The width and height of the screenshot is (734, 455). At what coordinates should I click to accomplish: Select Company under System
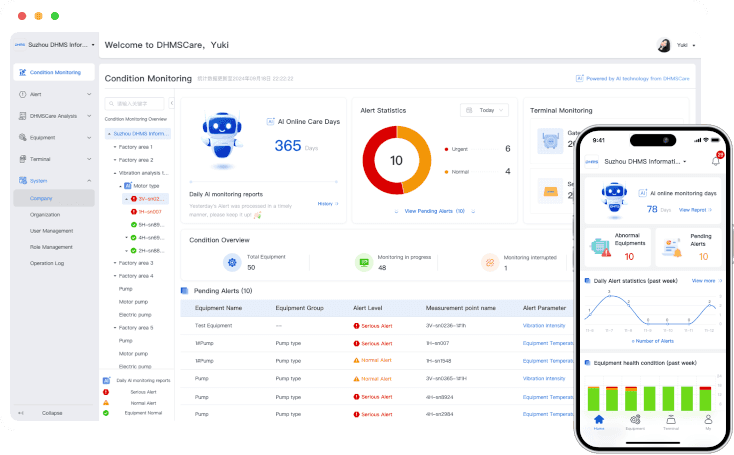[54, 198]
